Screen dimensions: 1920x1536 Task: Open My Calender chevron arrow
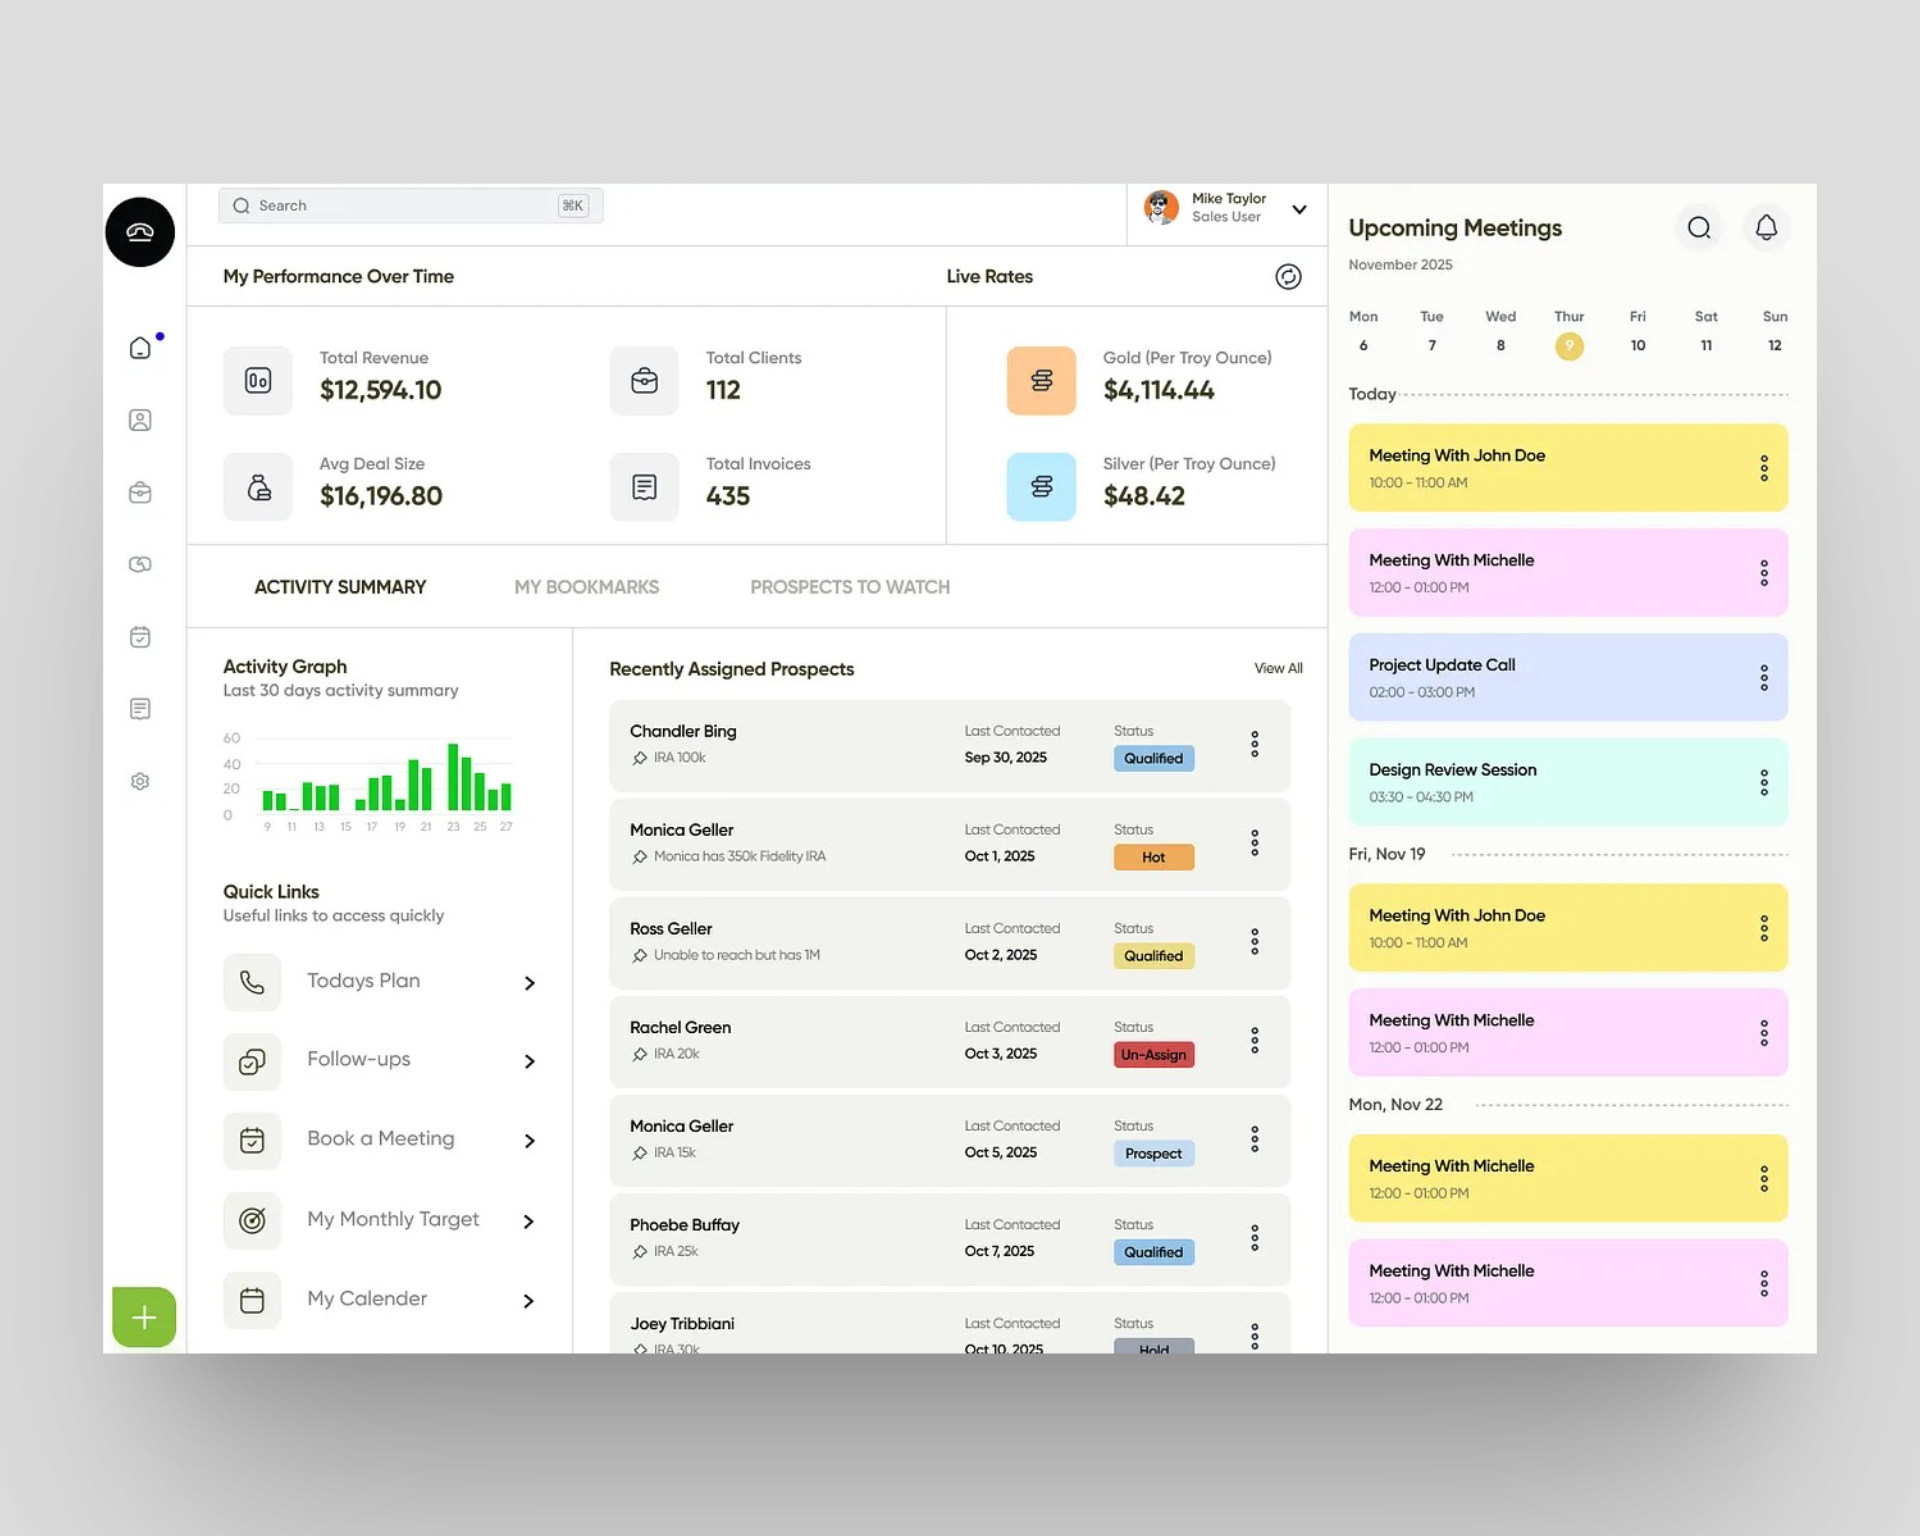[x=530, y=1301]
